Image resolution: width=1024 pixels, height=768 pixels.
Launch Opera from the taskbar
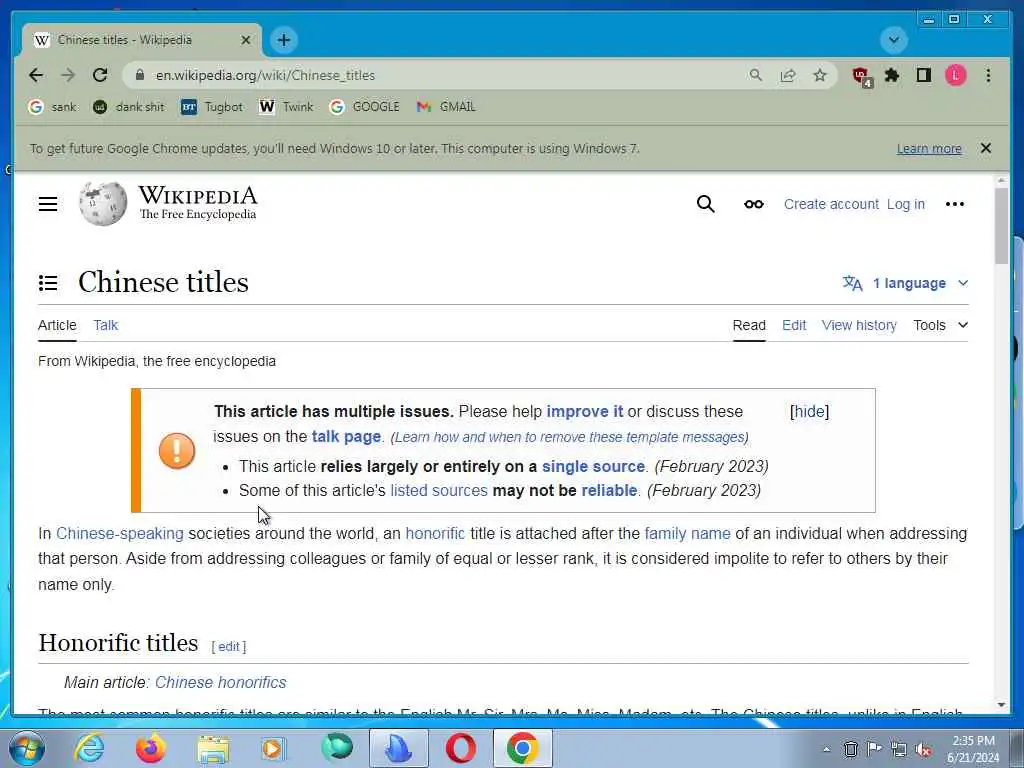pos(460,748)
